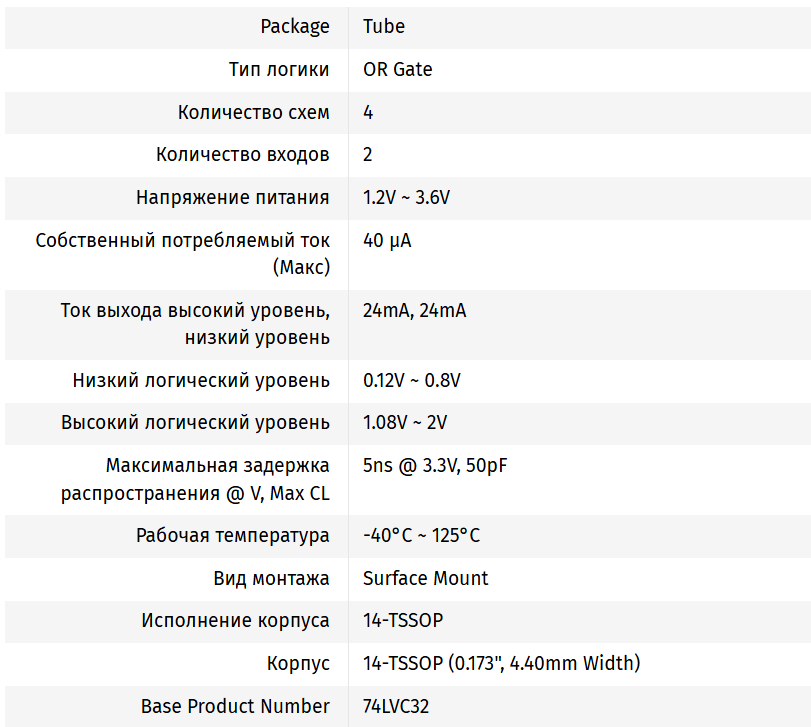Click the '14-TSSOP (0.173", 4.40mm Width)' value
Image resolution: width=811 pixels, height=727 pixels.
501,664
